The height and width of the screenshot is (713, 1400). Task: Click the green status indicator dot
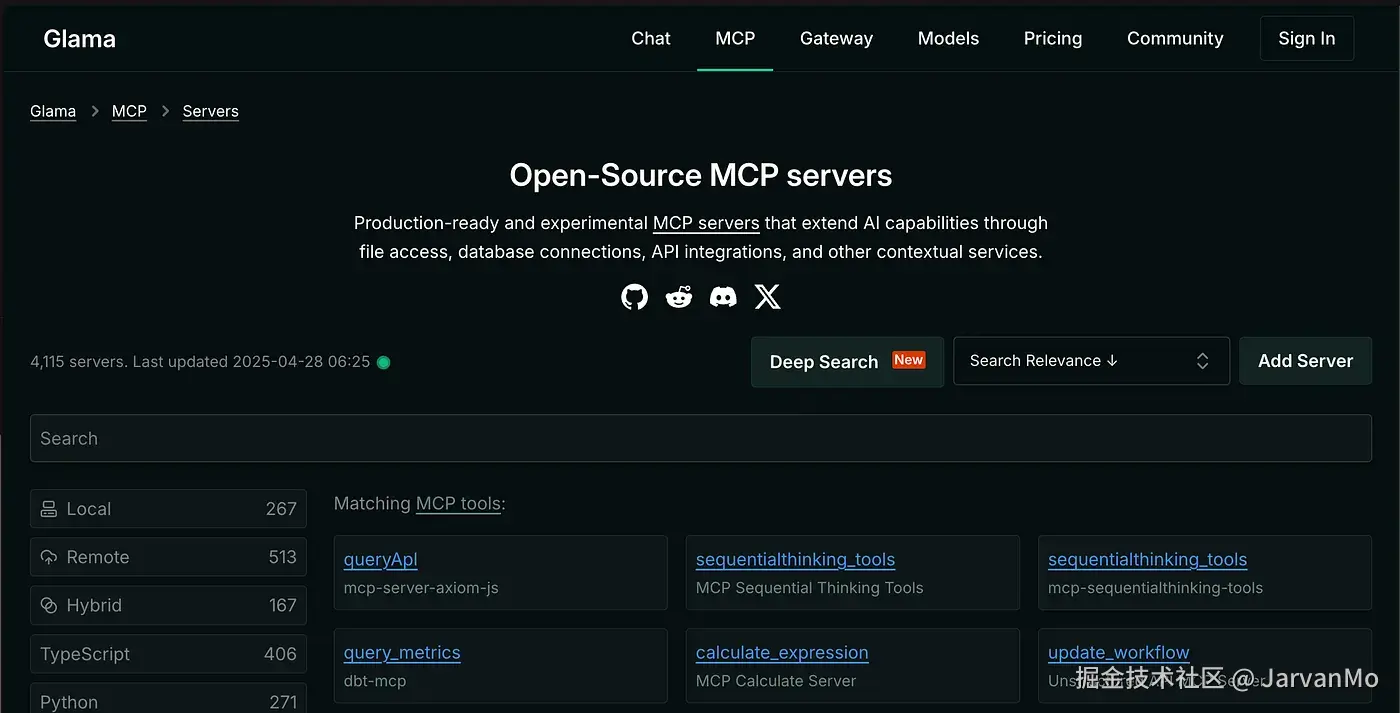click(383, 362)
